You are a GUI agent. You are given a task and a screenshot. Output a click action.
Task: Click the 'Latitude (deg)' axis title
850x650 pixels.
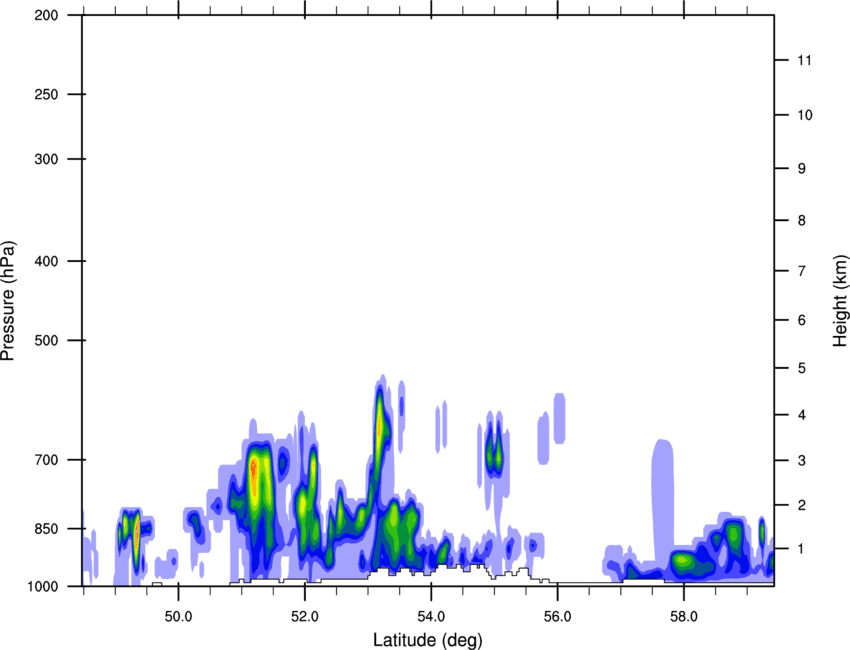[x=427, y=640]
